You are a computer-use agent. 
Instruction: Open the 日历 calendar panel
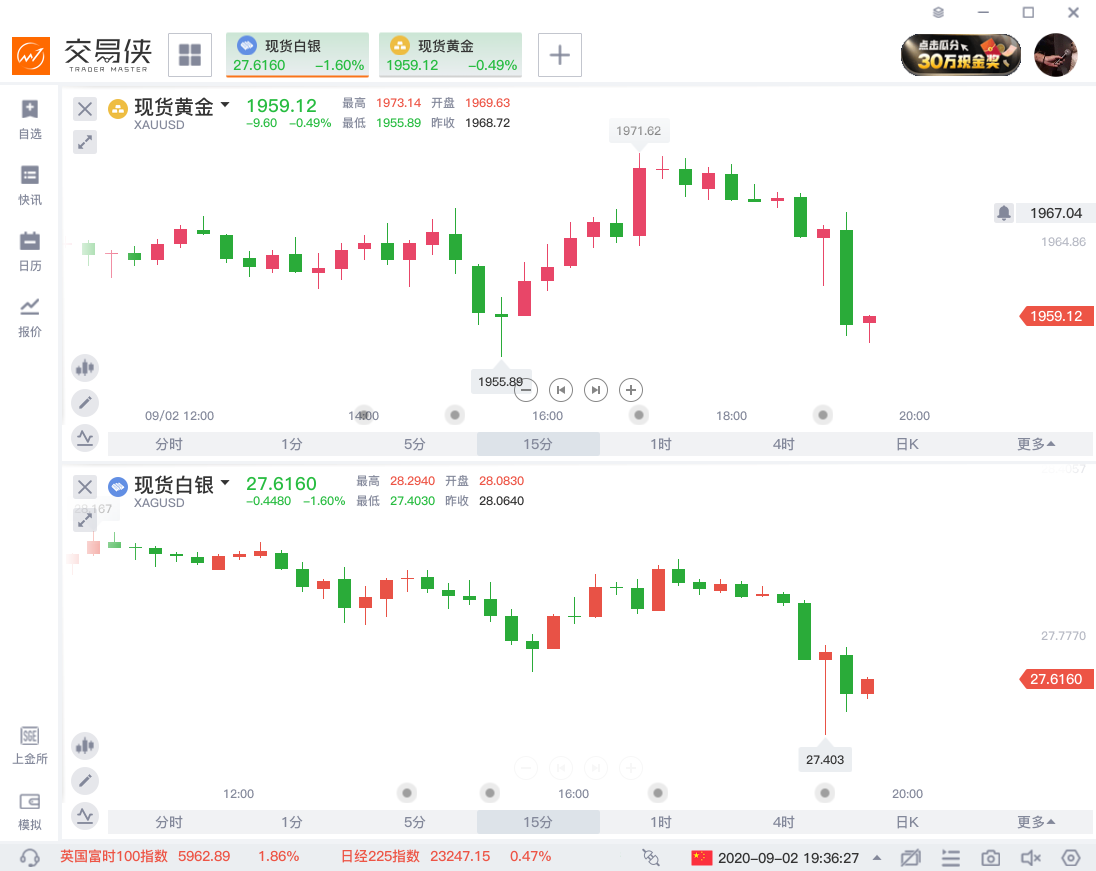[x=30, y=250]
